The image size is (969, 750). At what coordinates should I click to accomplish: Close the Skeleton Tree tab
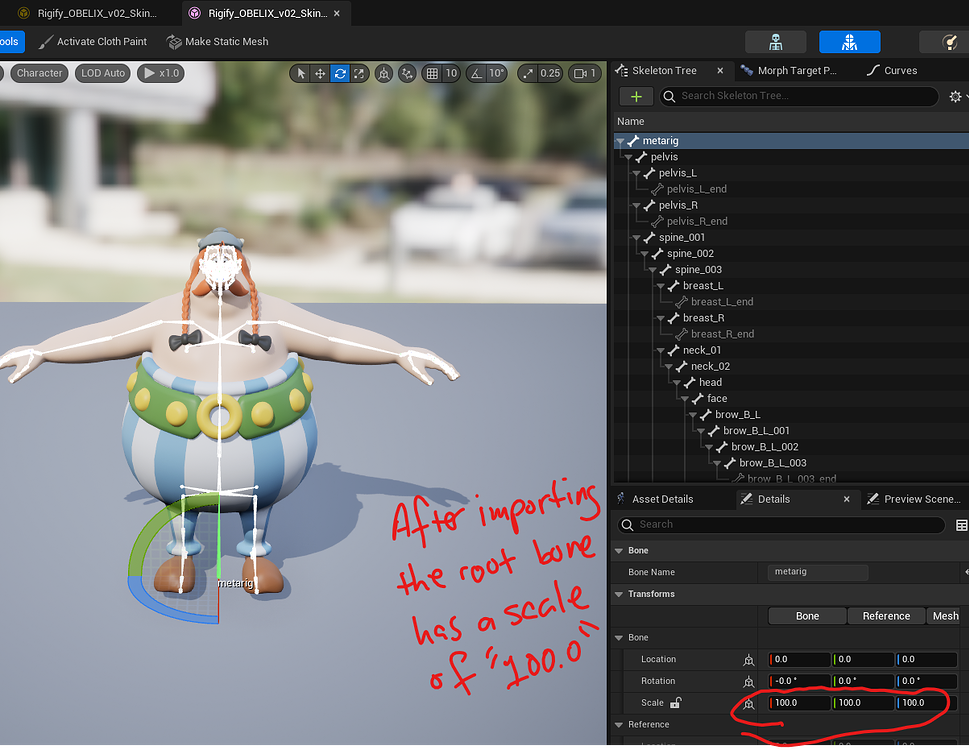(x=720, y=70)
